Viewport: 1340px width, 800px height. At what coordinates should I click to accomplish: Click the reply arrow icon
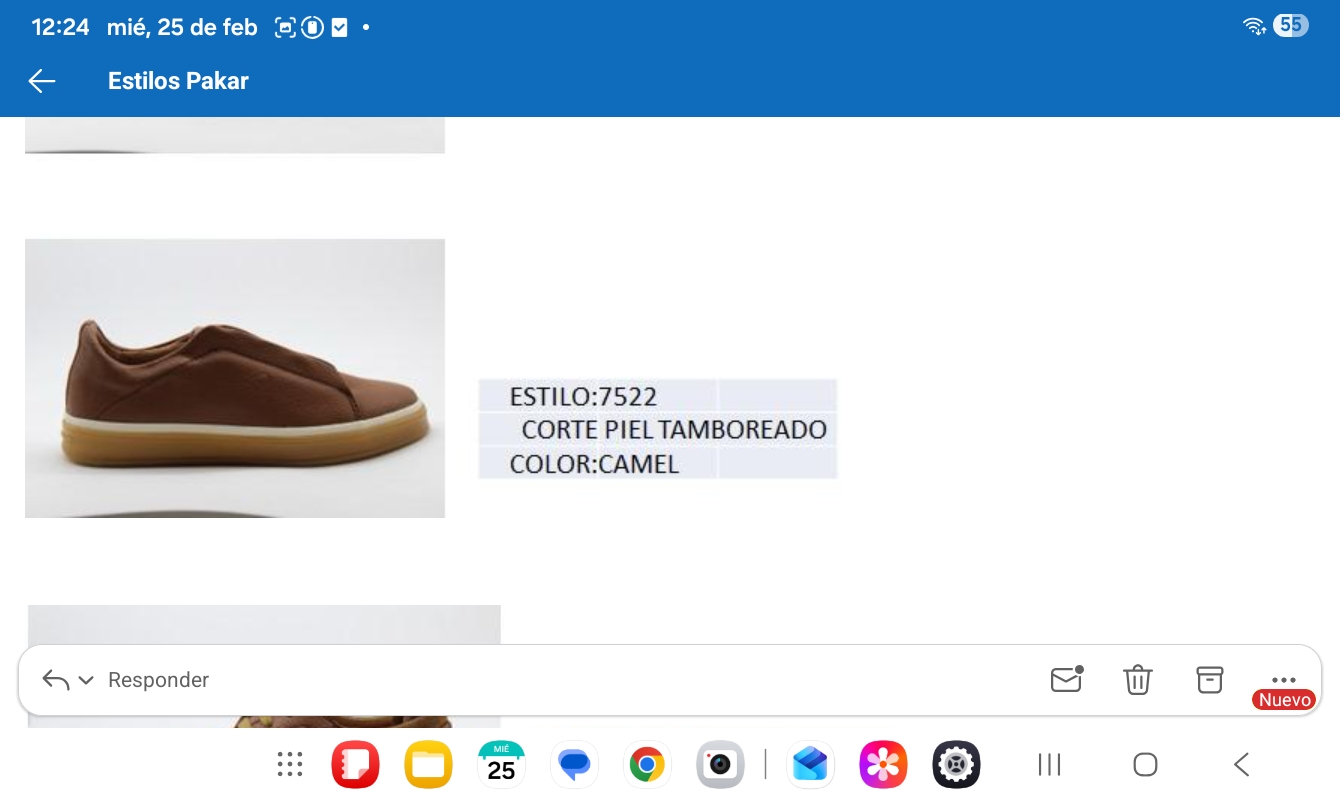(56, 681)
